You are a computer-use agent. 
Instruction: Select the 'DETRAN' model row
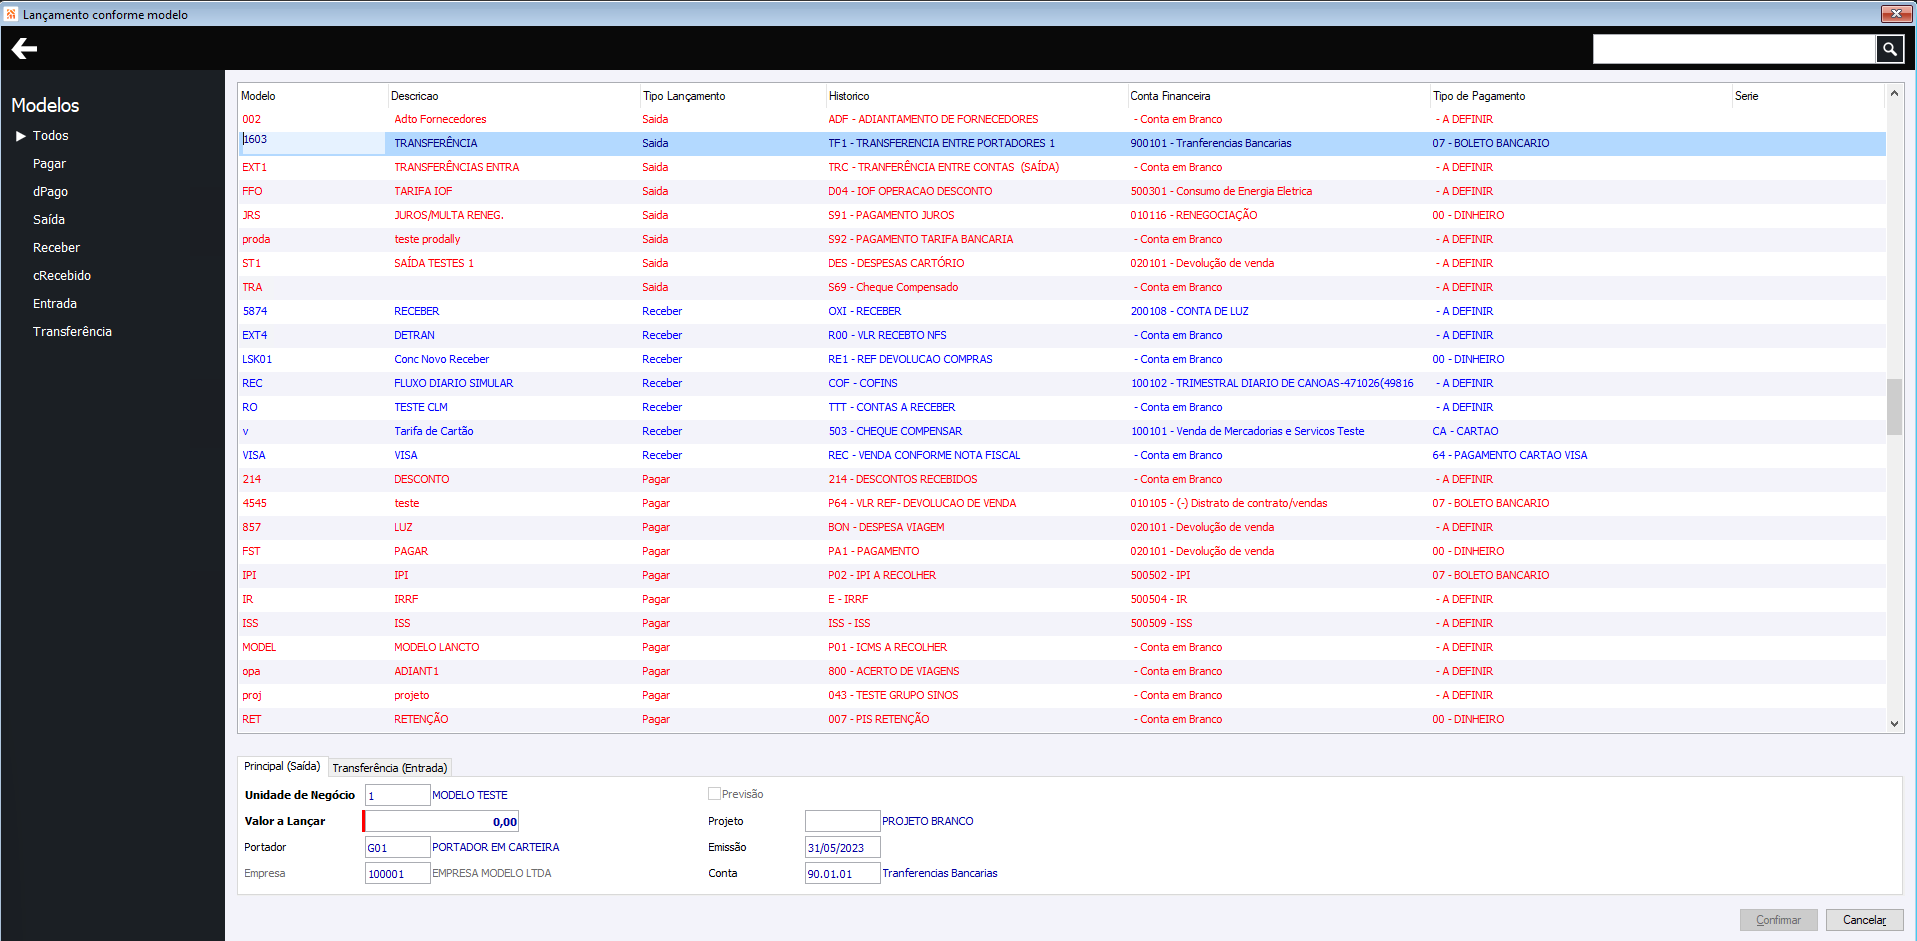click(1061, 335)
